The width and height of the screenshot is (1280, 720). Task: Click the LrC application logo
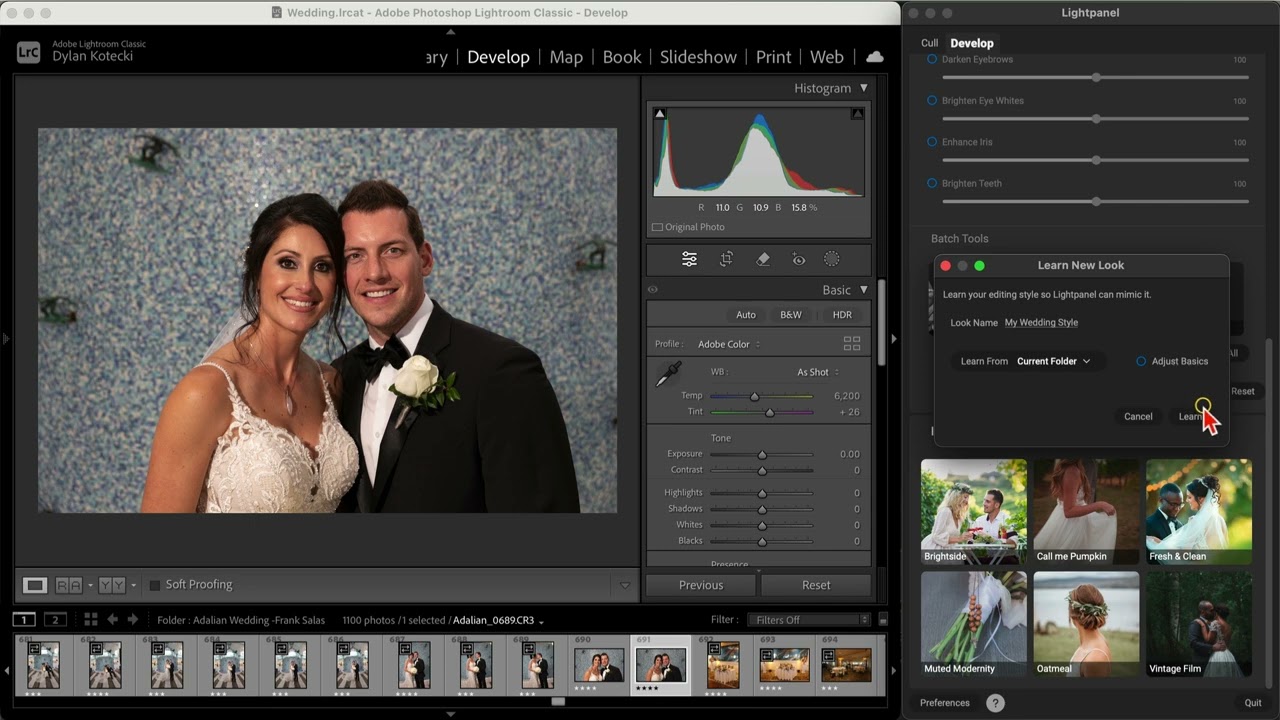[28, 52]
